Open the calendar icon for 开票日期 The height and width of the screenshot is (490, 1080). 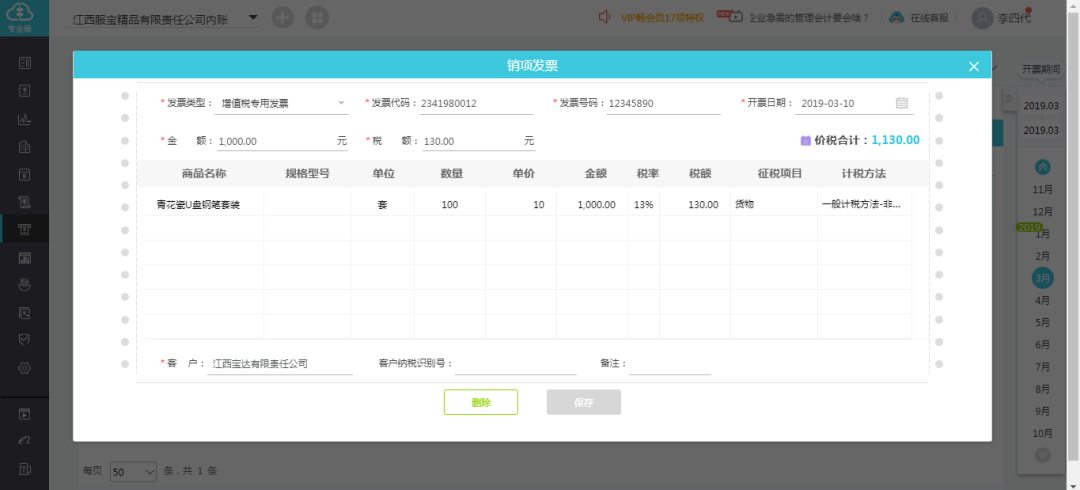click(x=902, y=103)
